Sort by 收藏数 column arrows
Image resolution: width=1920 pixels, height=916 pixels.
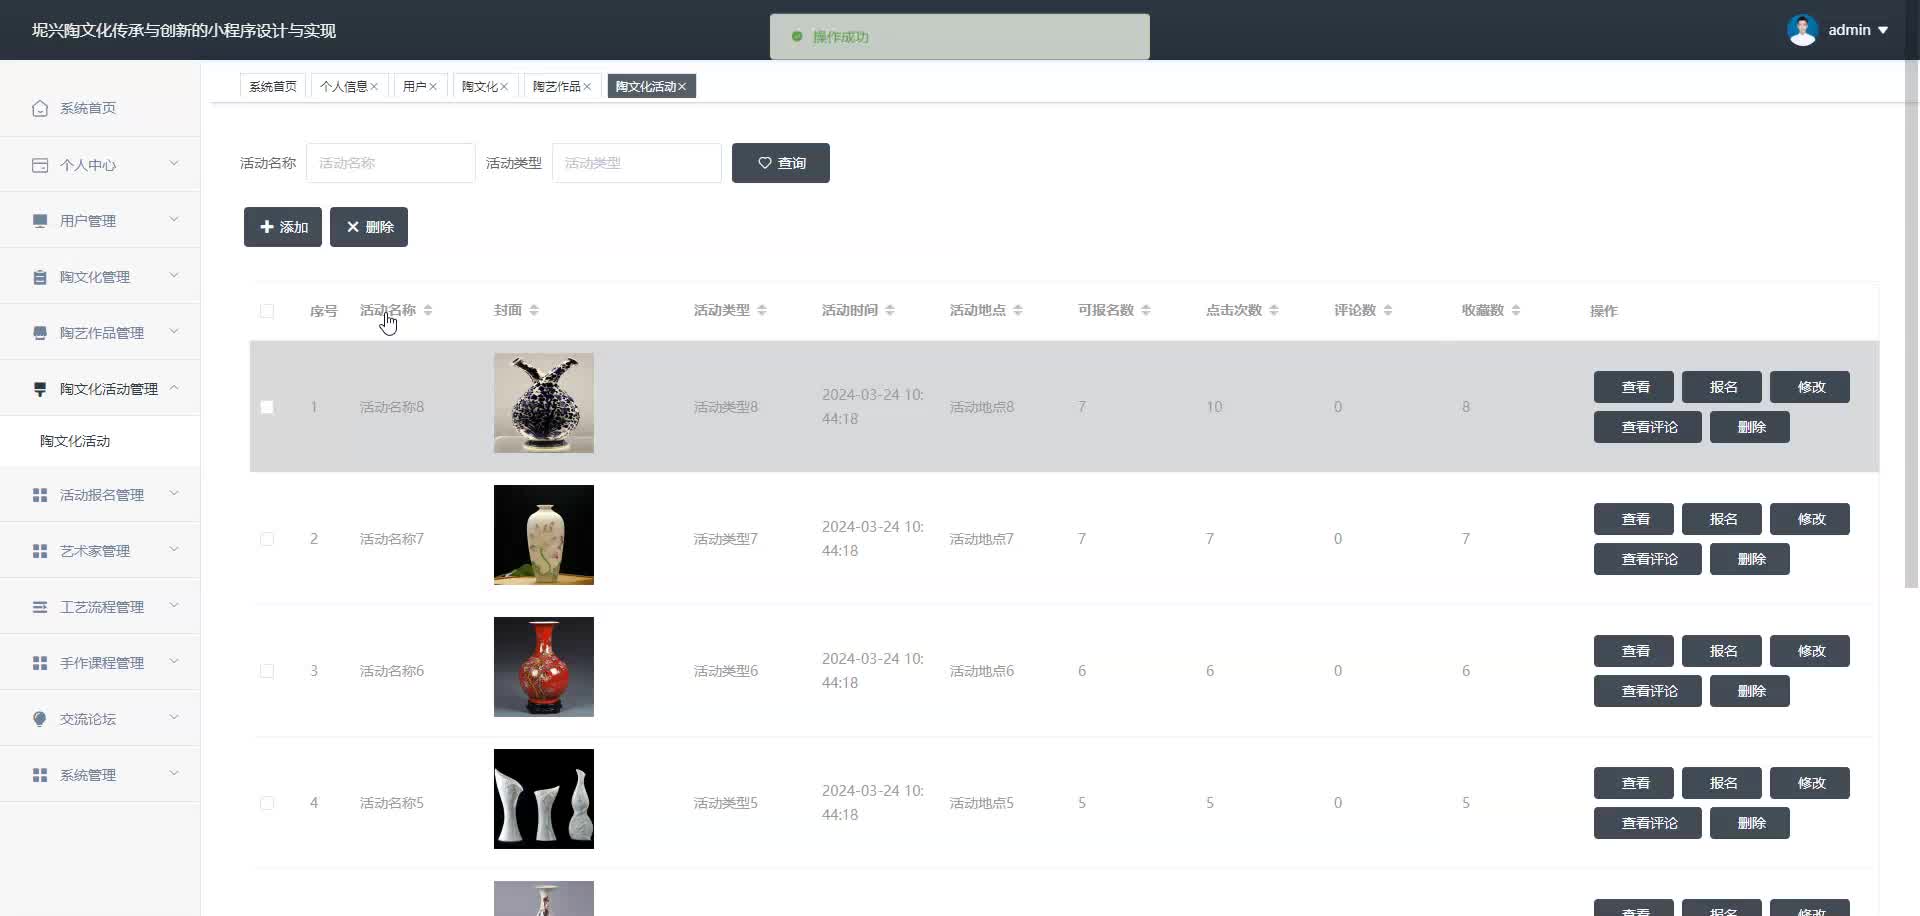1516,311
